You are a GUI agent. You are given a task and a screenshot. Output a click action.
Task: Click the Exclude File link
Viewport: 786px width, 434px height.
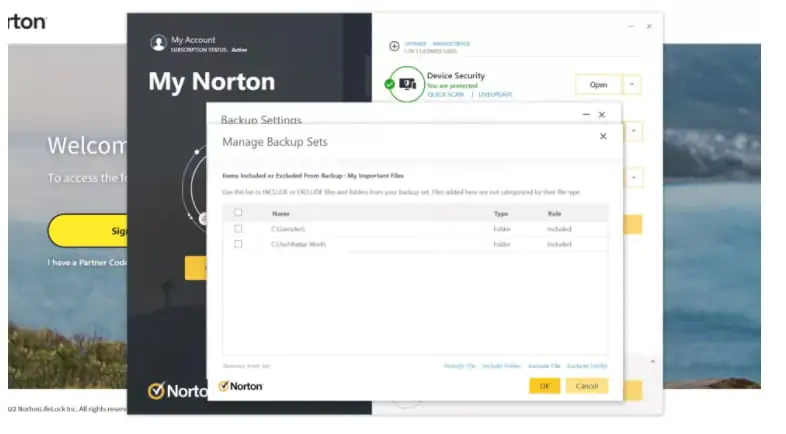tap(544, 366)
